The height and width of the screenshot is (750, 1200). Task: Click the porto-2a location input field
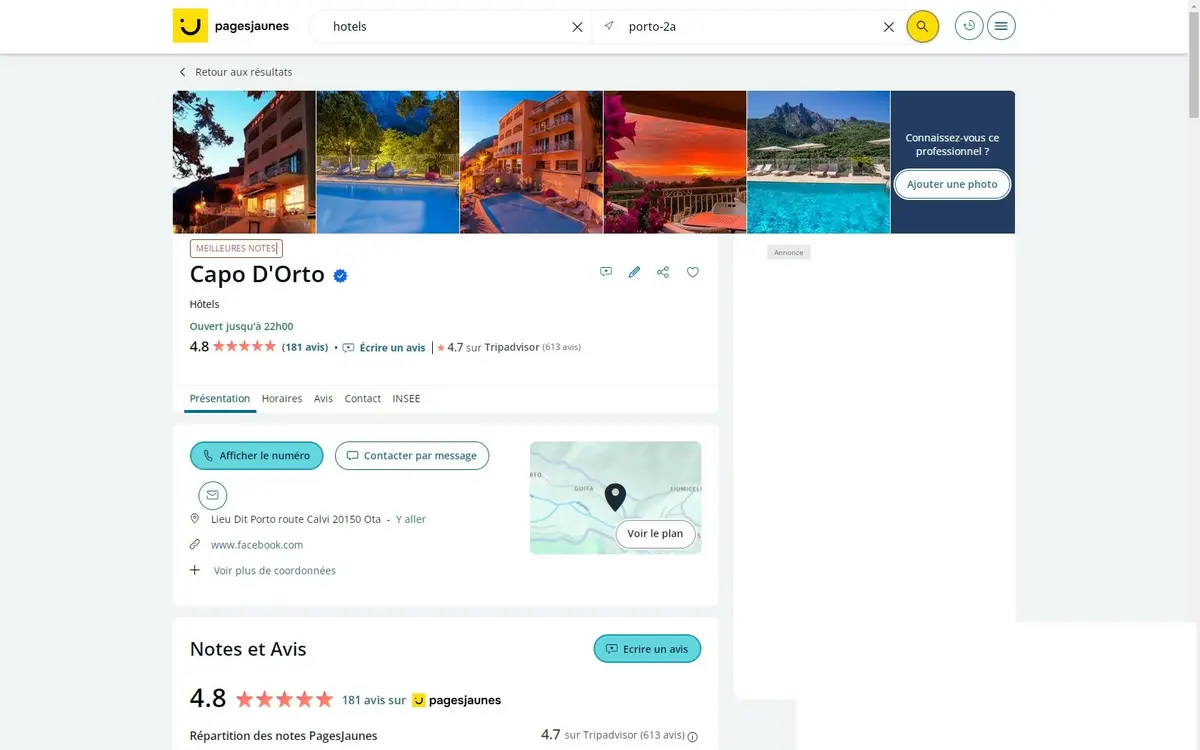[x=750, y=27]
